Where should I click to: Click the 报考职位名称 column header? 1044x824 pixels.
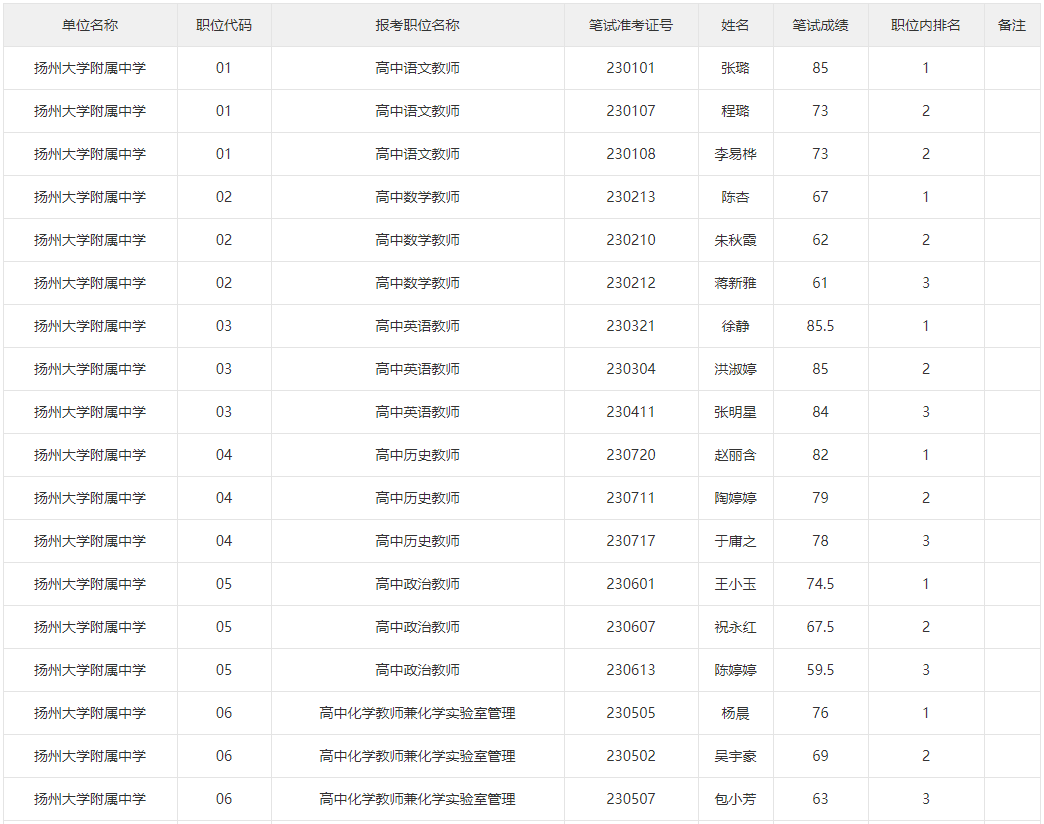pos(417,25)
